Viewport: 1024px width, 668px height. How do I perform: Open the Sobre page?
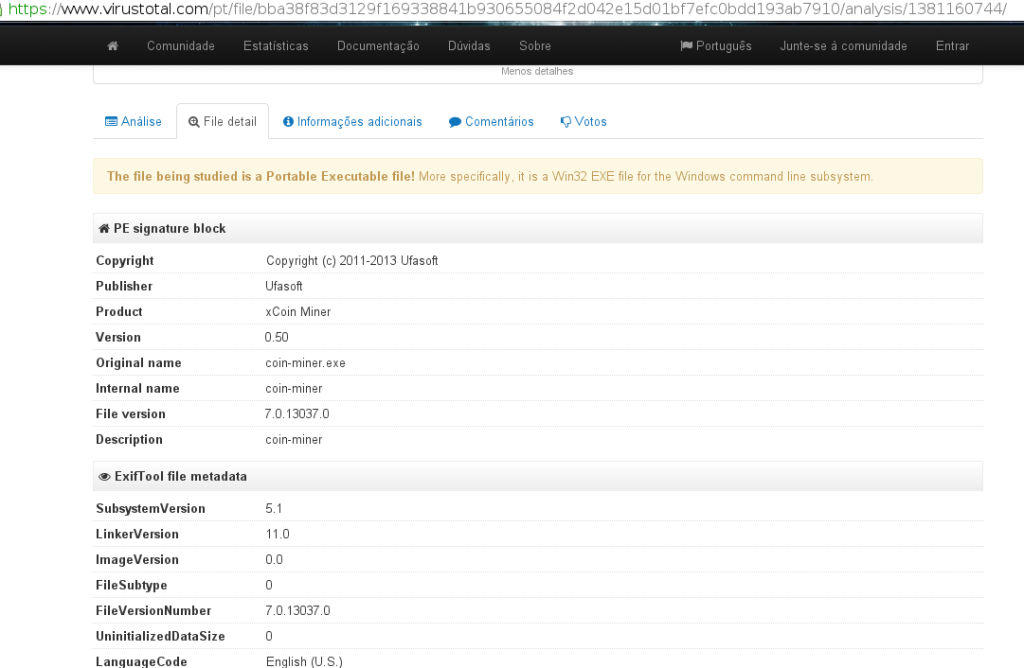tap(535, 46)
